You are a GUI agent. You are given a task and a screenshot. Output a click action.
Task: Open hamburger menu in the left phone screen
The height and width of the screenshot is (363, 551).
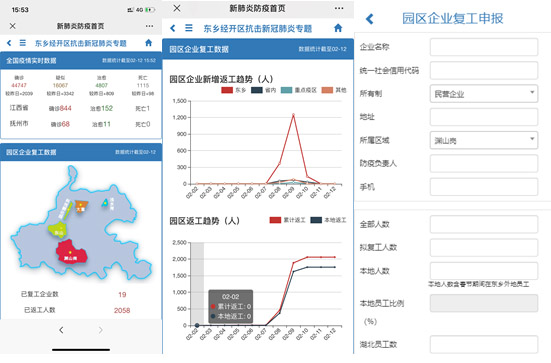tap(22, 43)
